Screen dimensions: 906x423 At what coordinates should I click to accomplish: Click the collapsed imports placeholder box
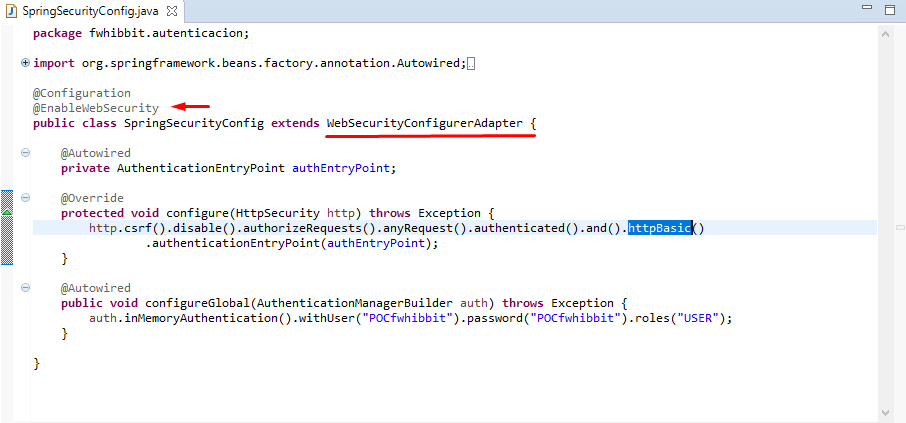pyautogui.click(x=472, y=64)
